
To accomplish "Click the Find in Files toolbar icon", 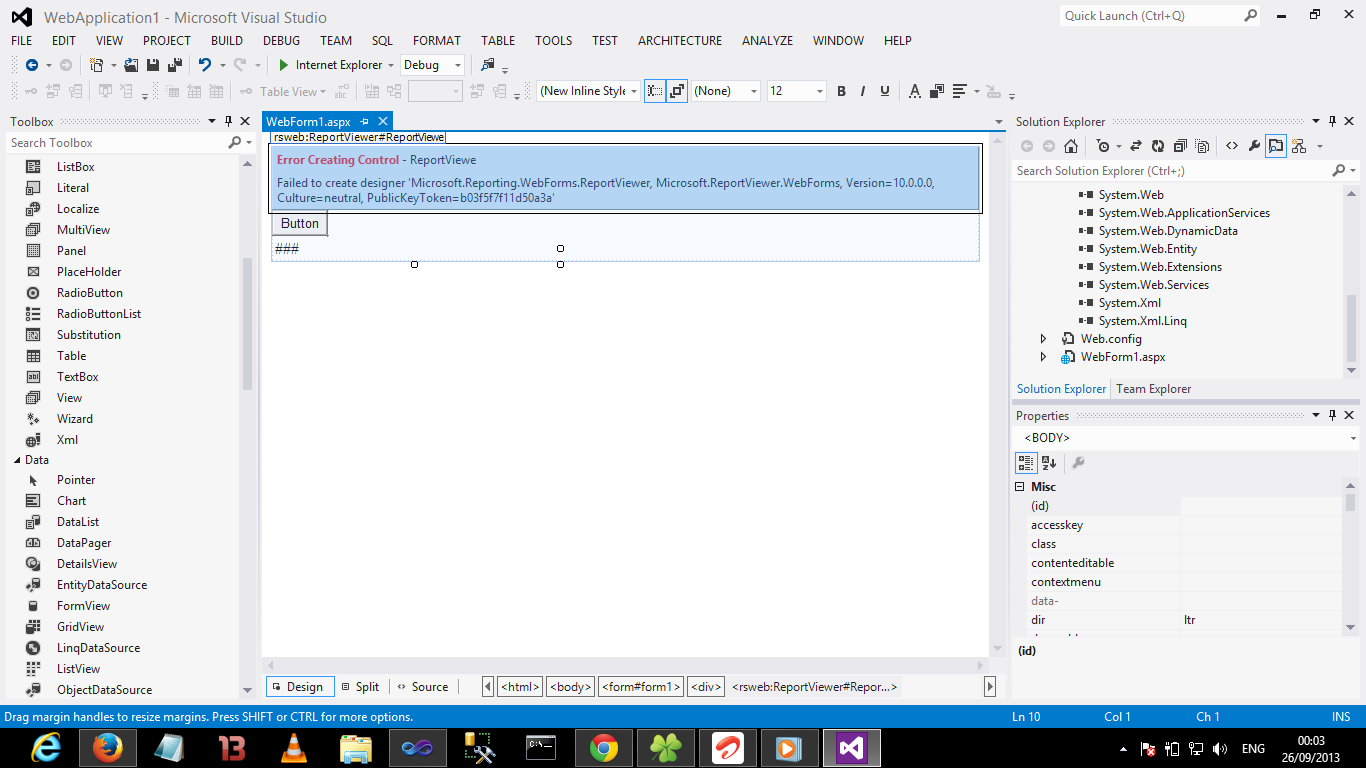I will 488,65.
